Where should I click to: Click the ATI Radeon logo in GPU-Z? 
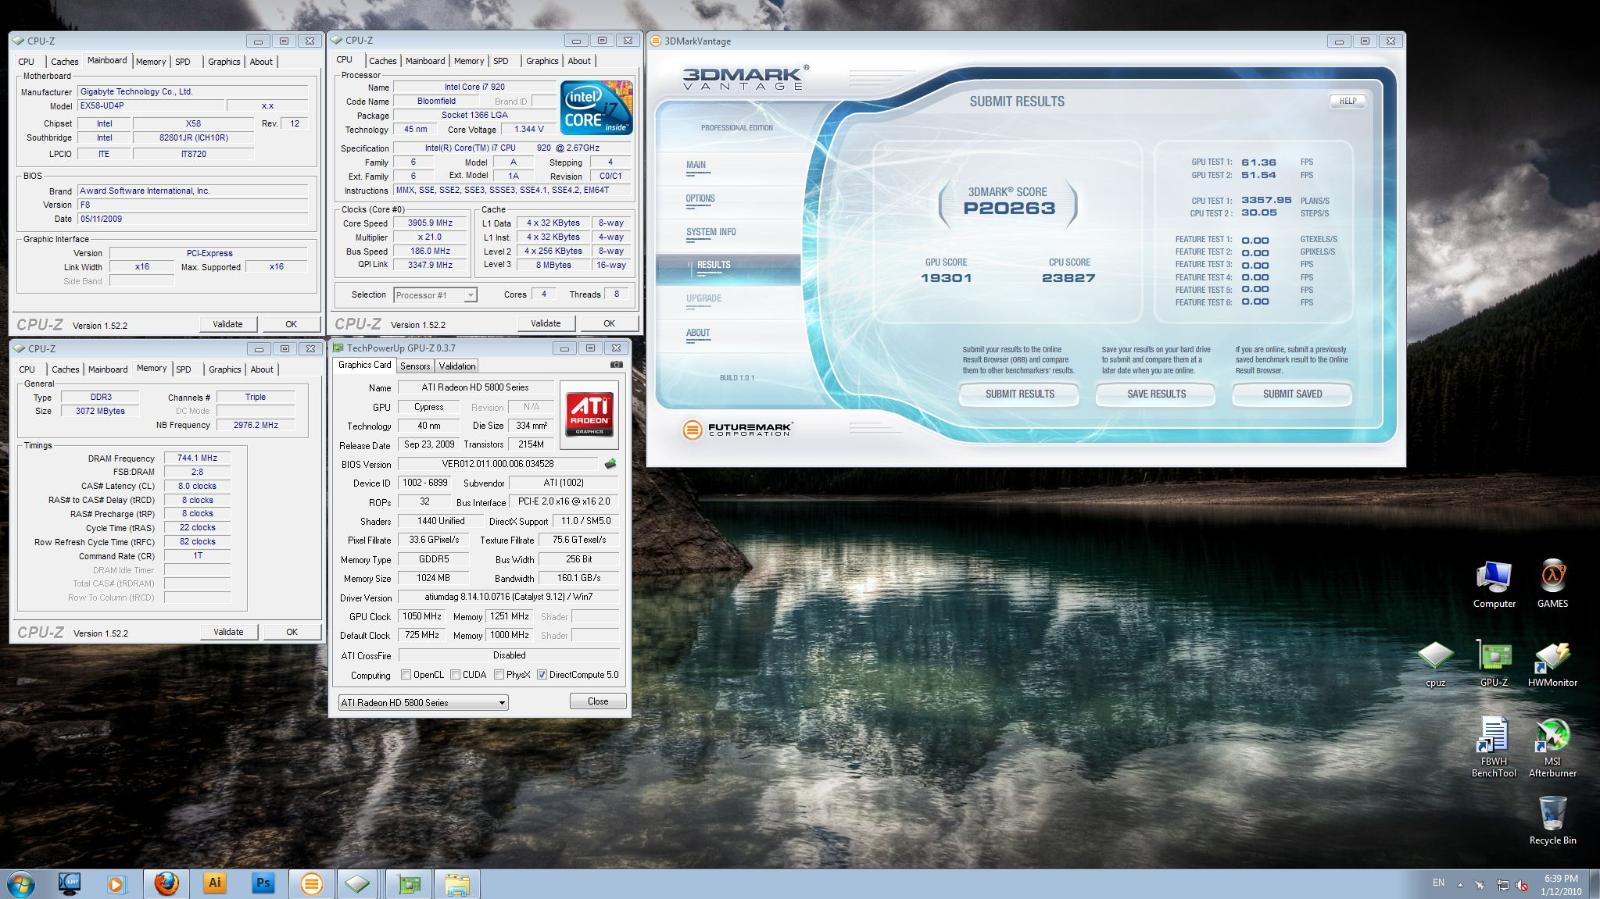(x=589, y=414)
